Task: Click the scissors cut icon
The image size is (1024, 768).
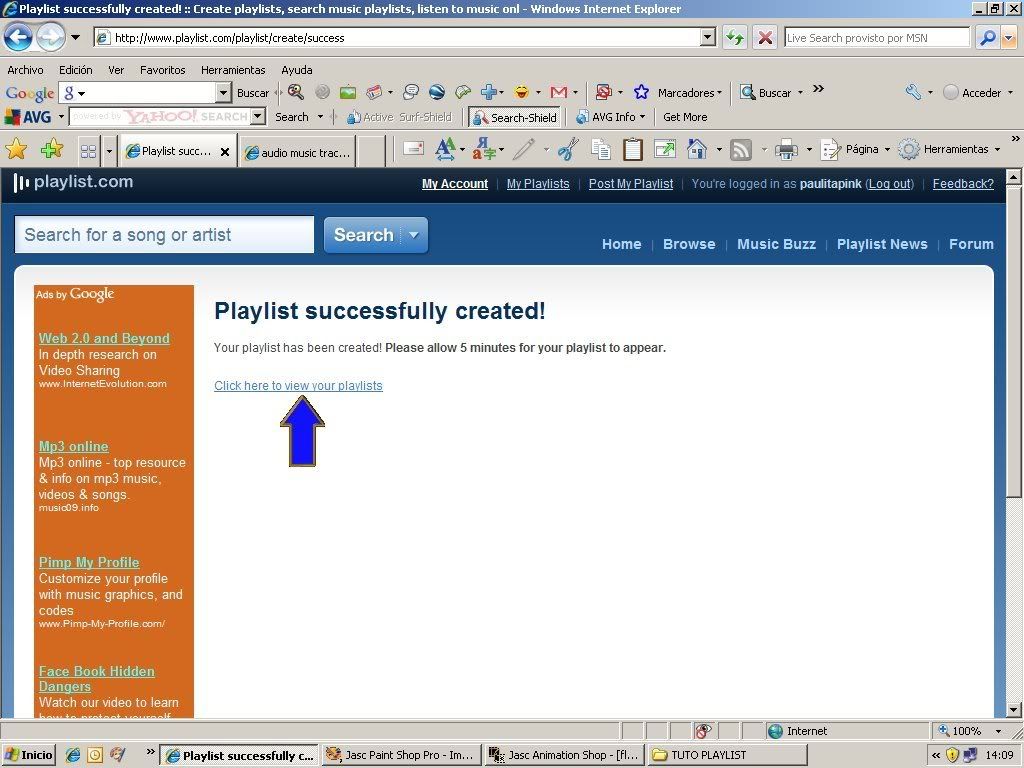Action: coord(568,150)
